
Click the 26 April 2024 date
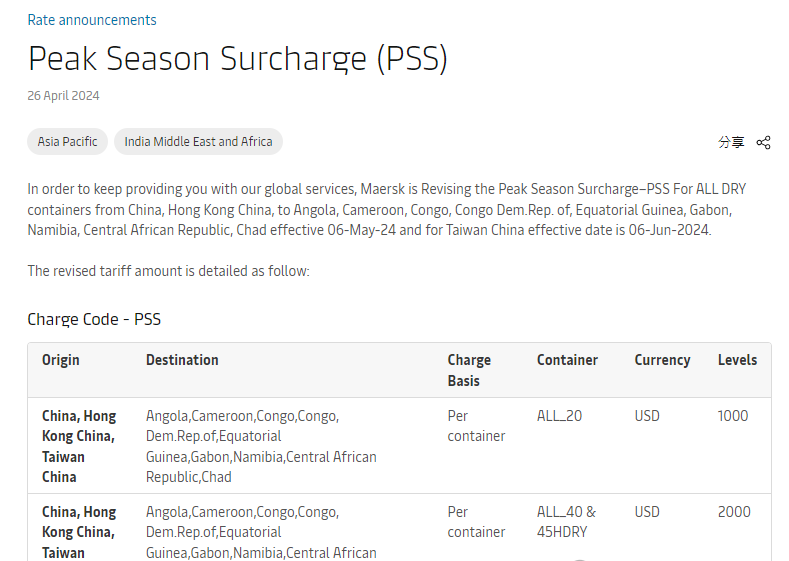point(63,96)
